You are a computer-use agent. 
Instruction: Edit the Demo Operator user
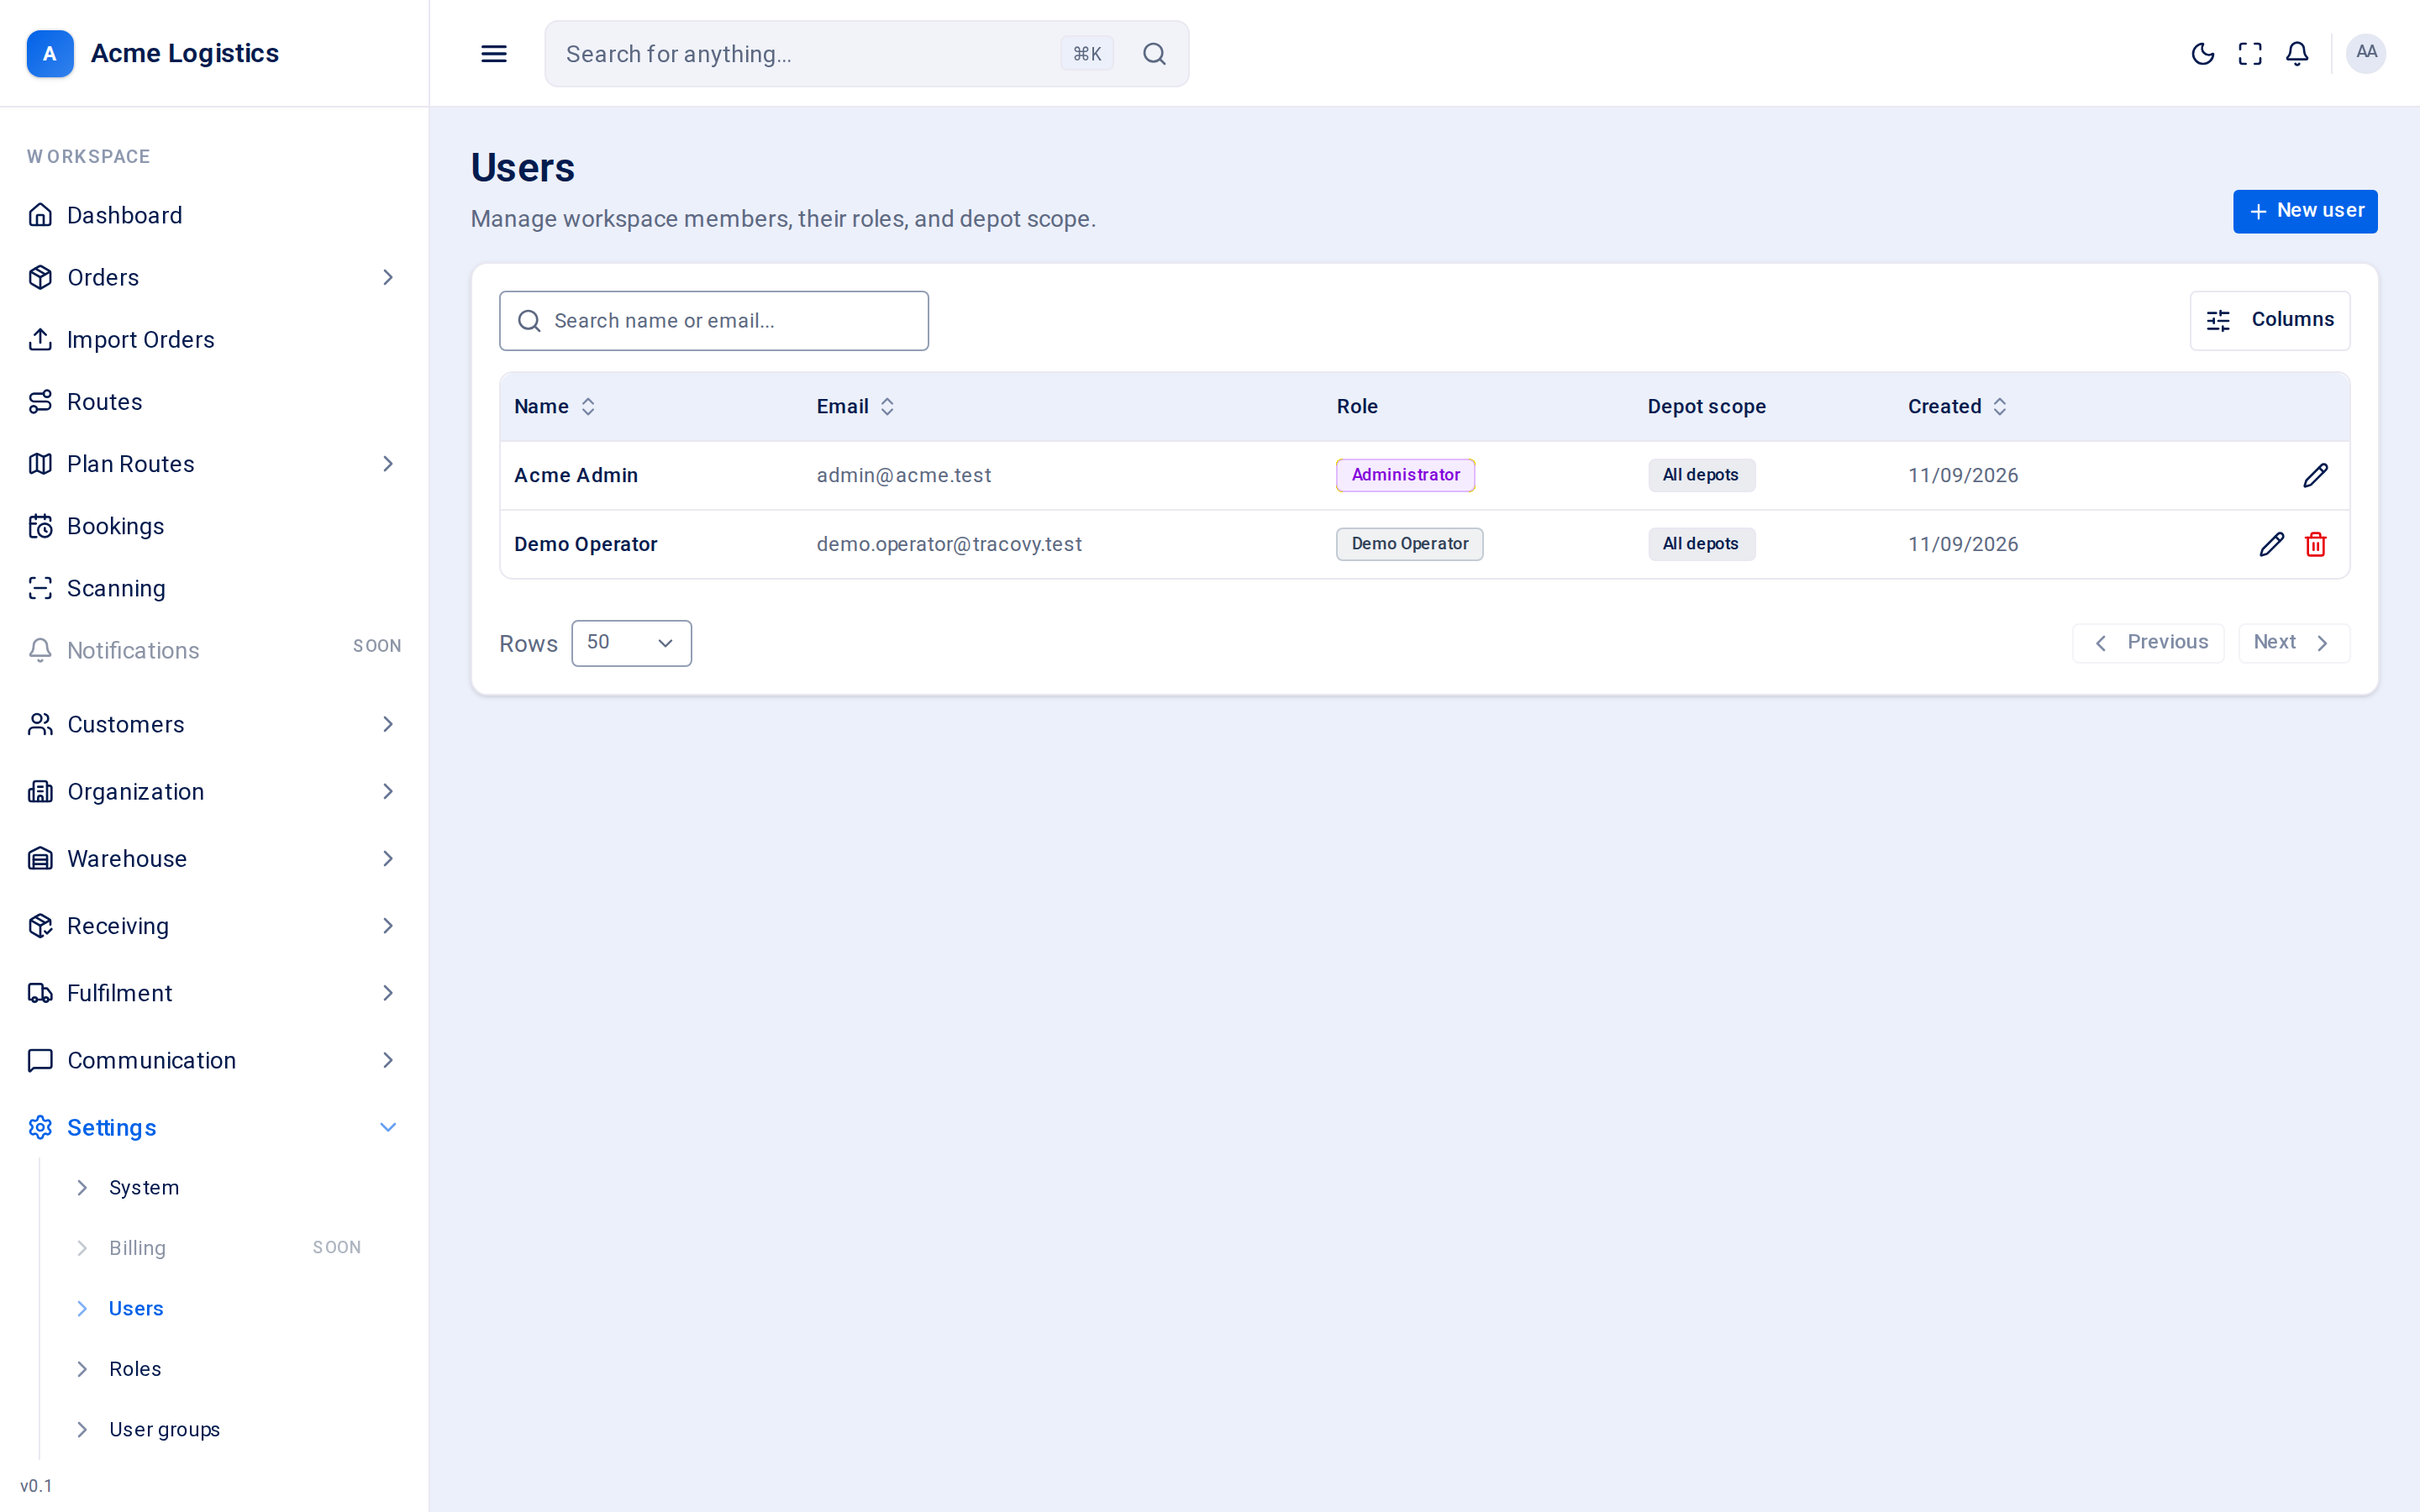(x=2271, y=544)
